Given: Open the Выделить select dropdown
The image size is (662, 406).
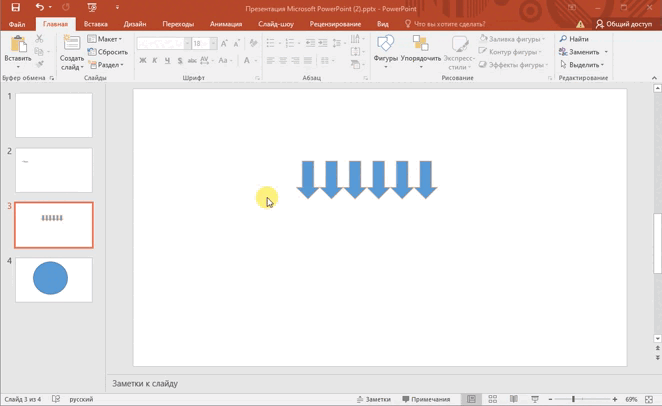Looking at the screenshot, I should [582, 65].
